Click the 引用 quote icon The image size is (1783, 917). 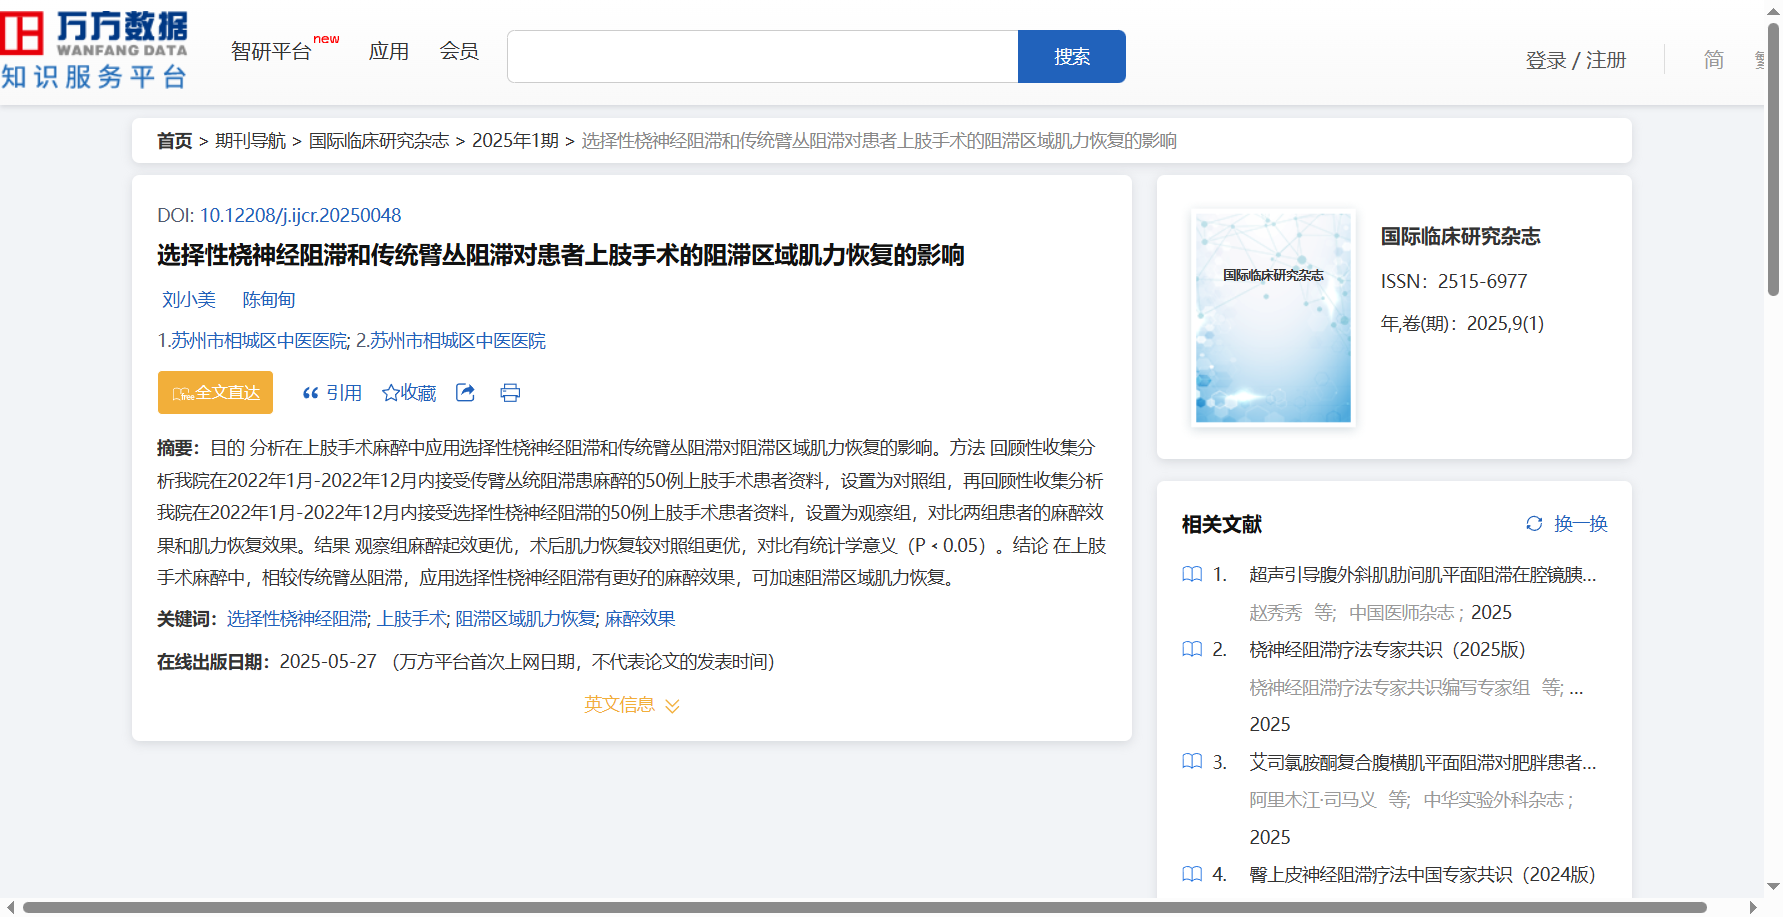311,393
